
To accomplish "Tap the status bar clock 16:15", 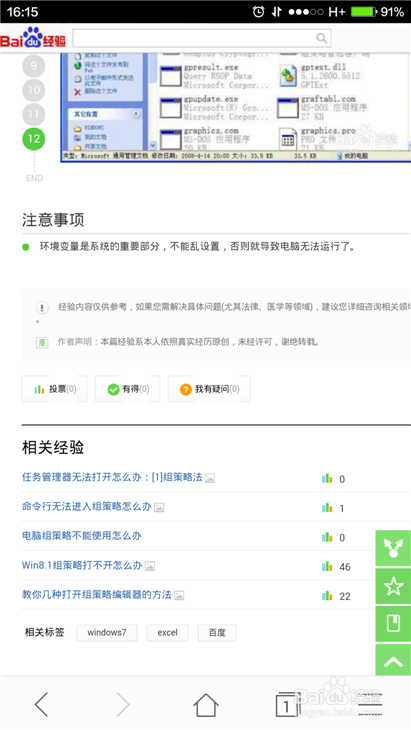I will (x=22, y=12).
